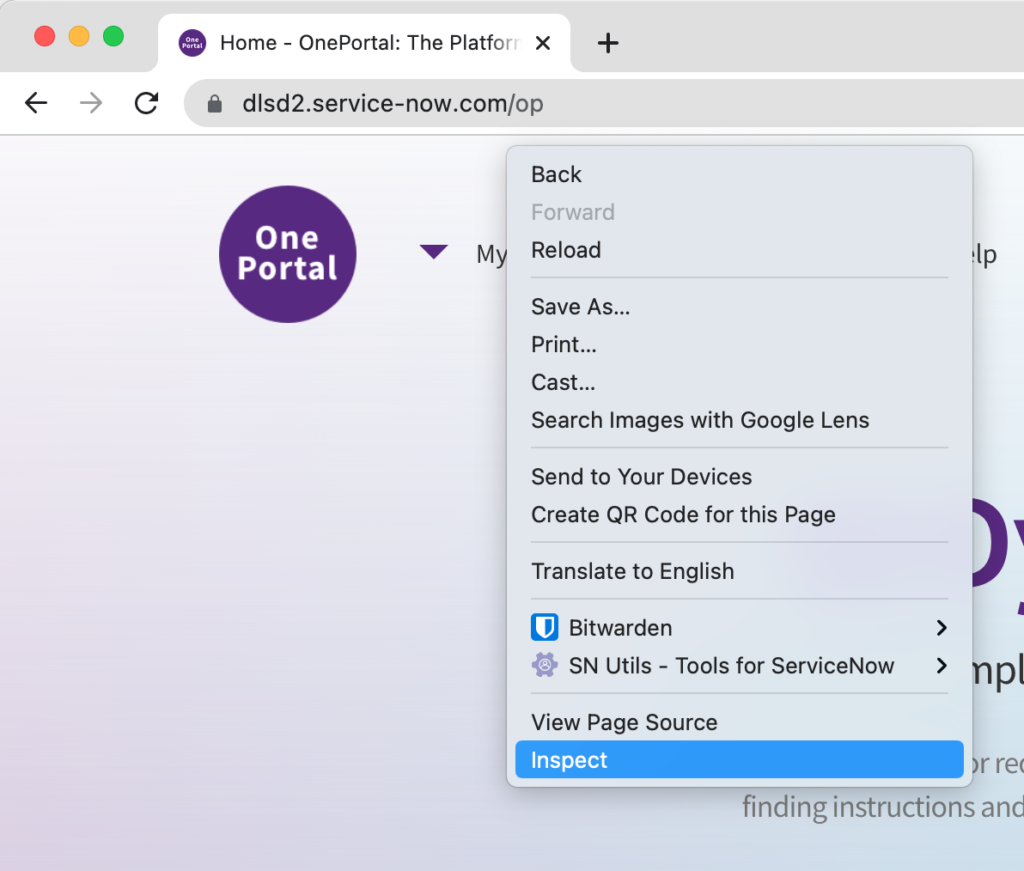Close the OnePortal tab
The width and height of the screenshot is (1024, 871).
(543, 43)
